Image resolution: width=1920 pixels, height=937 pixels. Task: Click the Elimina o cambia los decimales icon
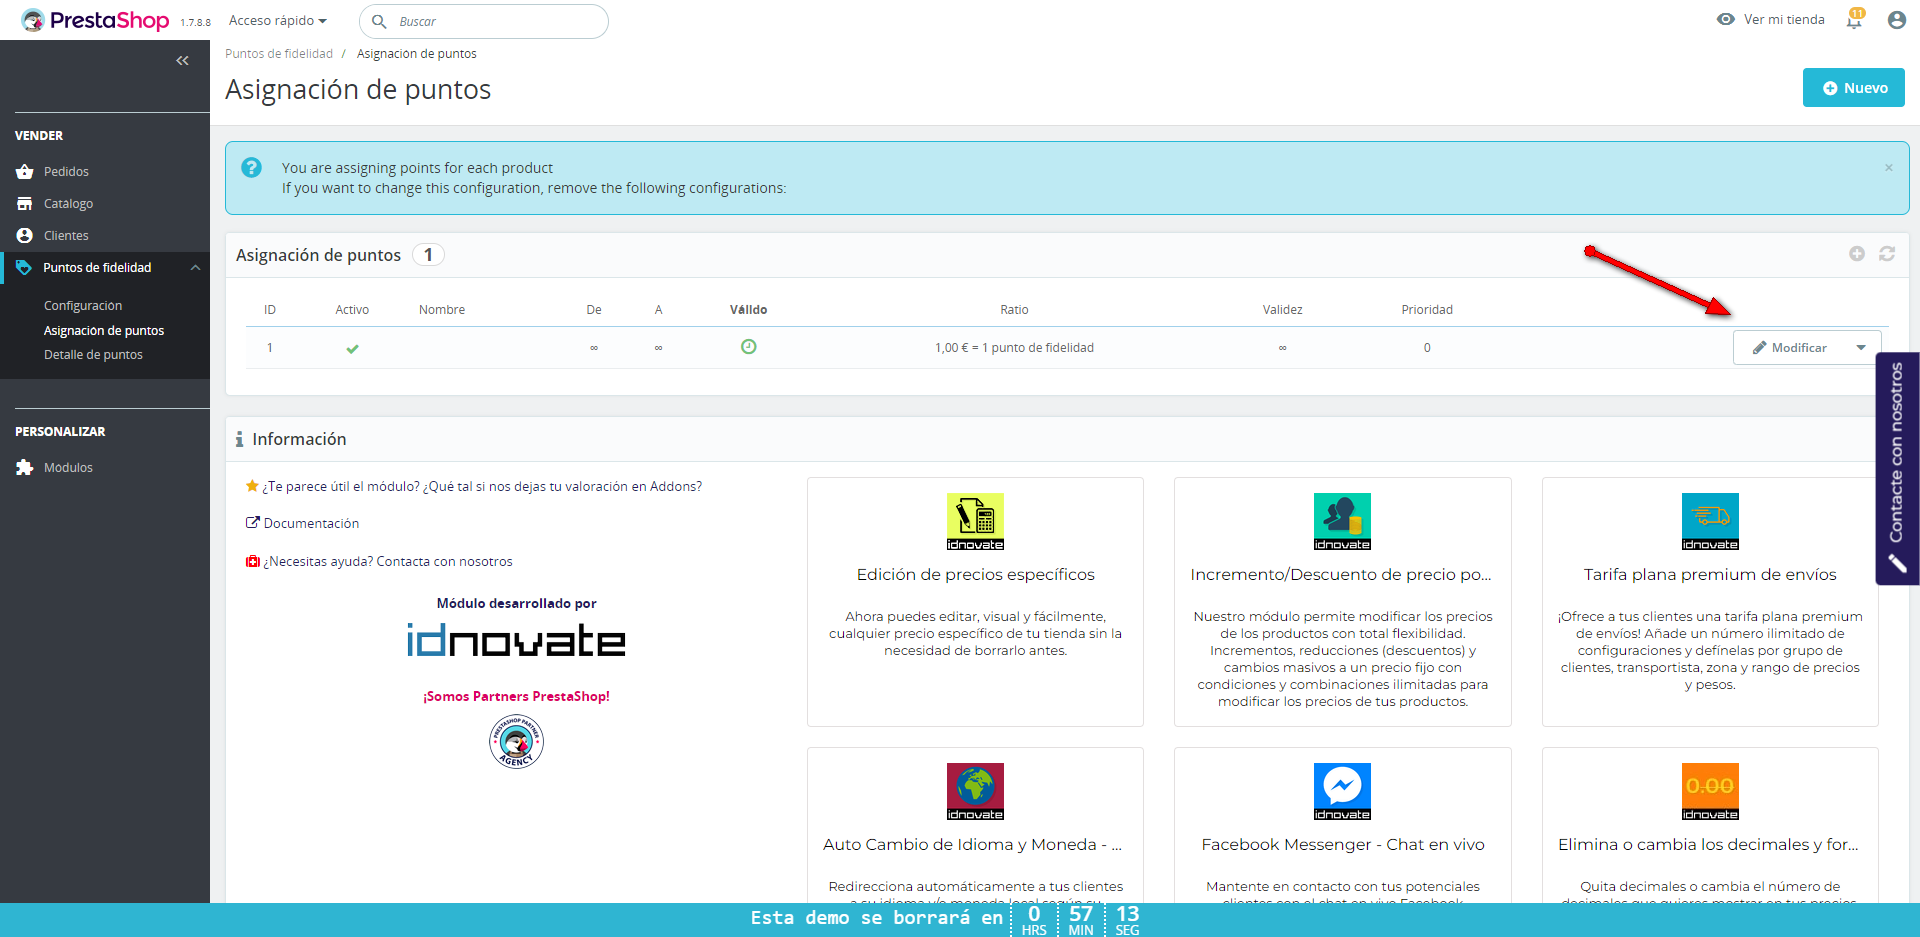tap(1710, 791)
